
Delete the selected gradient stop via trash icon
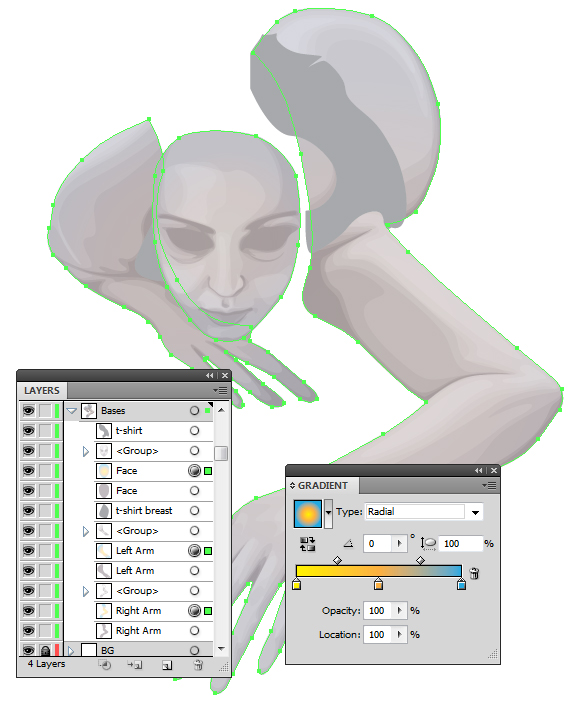pyautogui.click(x=474, y=573)
